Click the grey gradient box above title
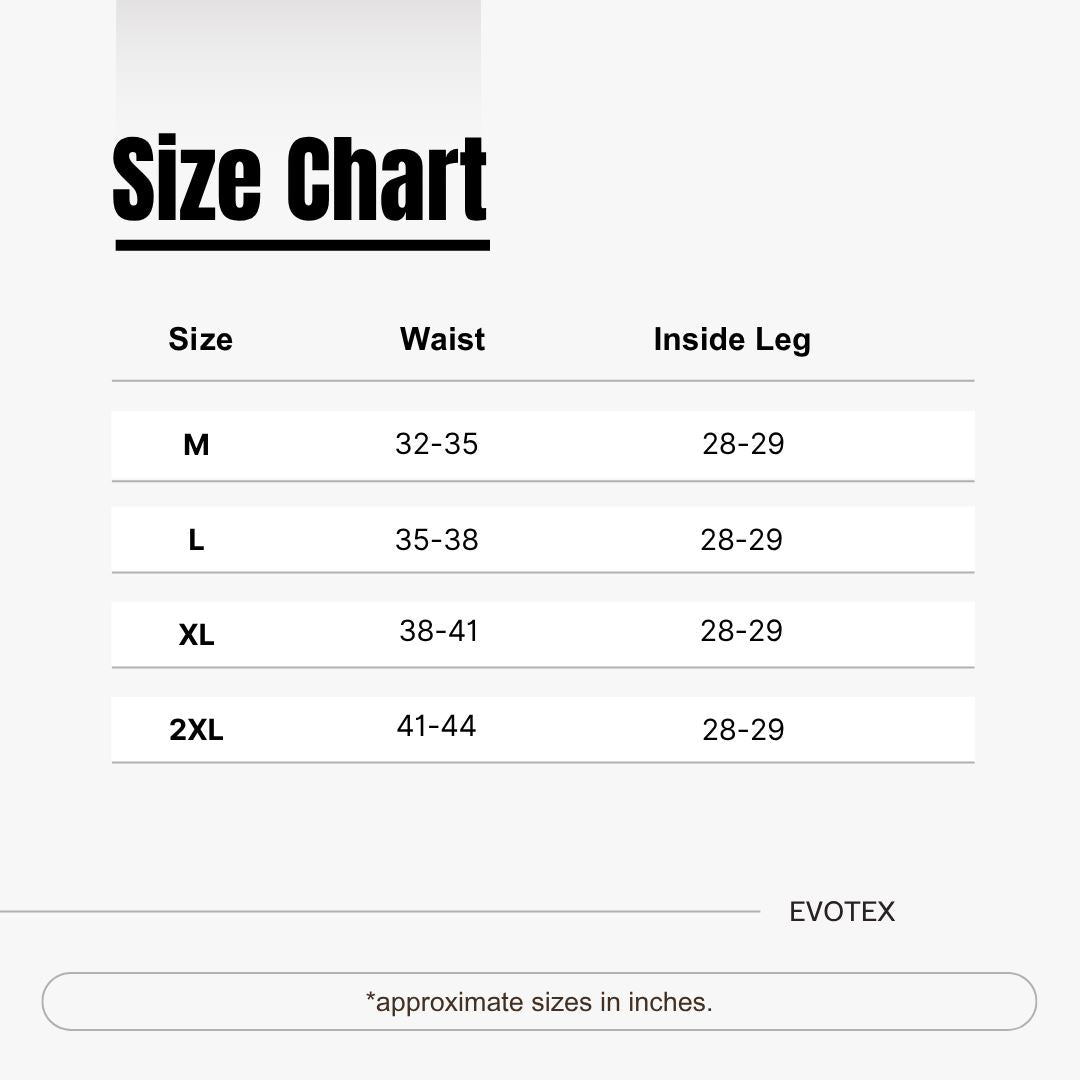Viewport: 1080px width, 1080px height. coord(298,65)
